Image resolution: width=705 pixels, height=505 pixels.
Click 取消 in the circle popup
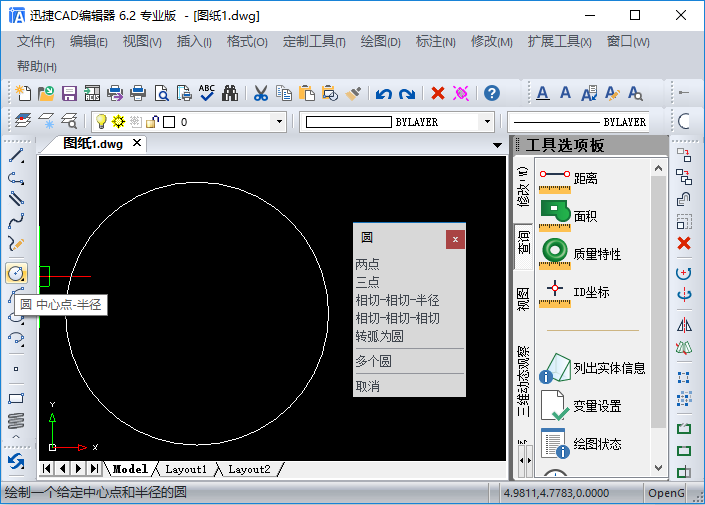coord(367,386)
